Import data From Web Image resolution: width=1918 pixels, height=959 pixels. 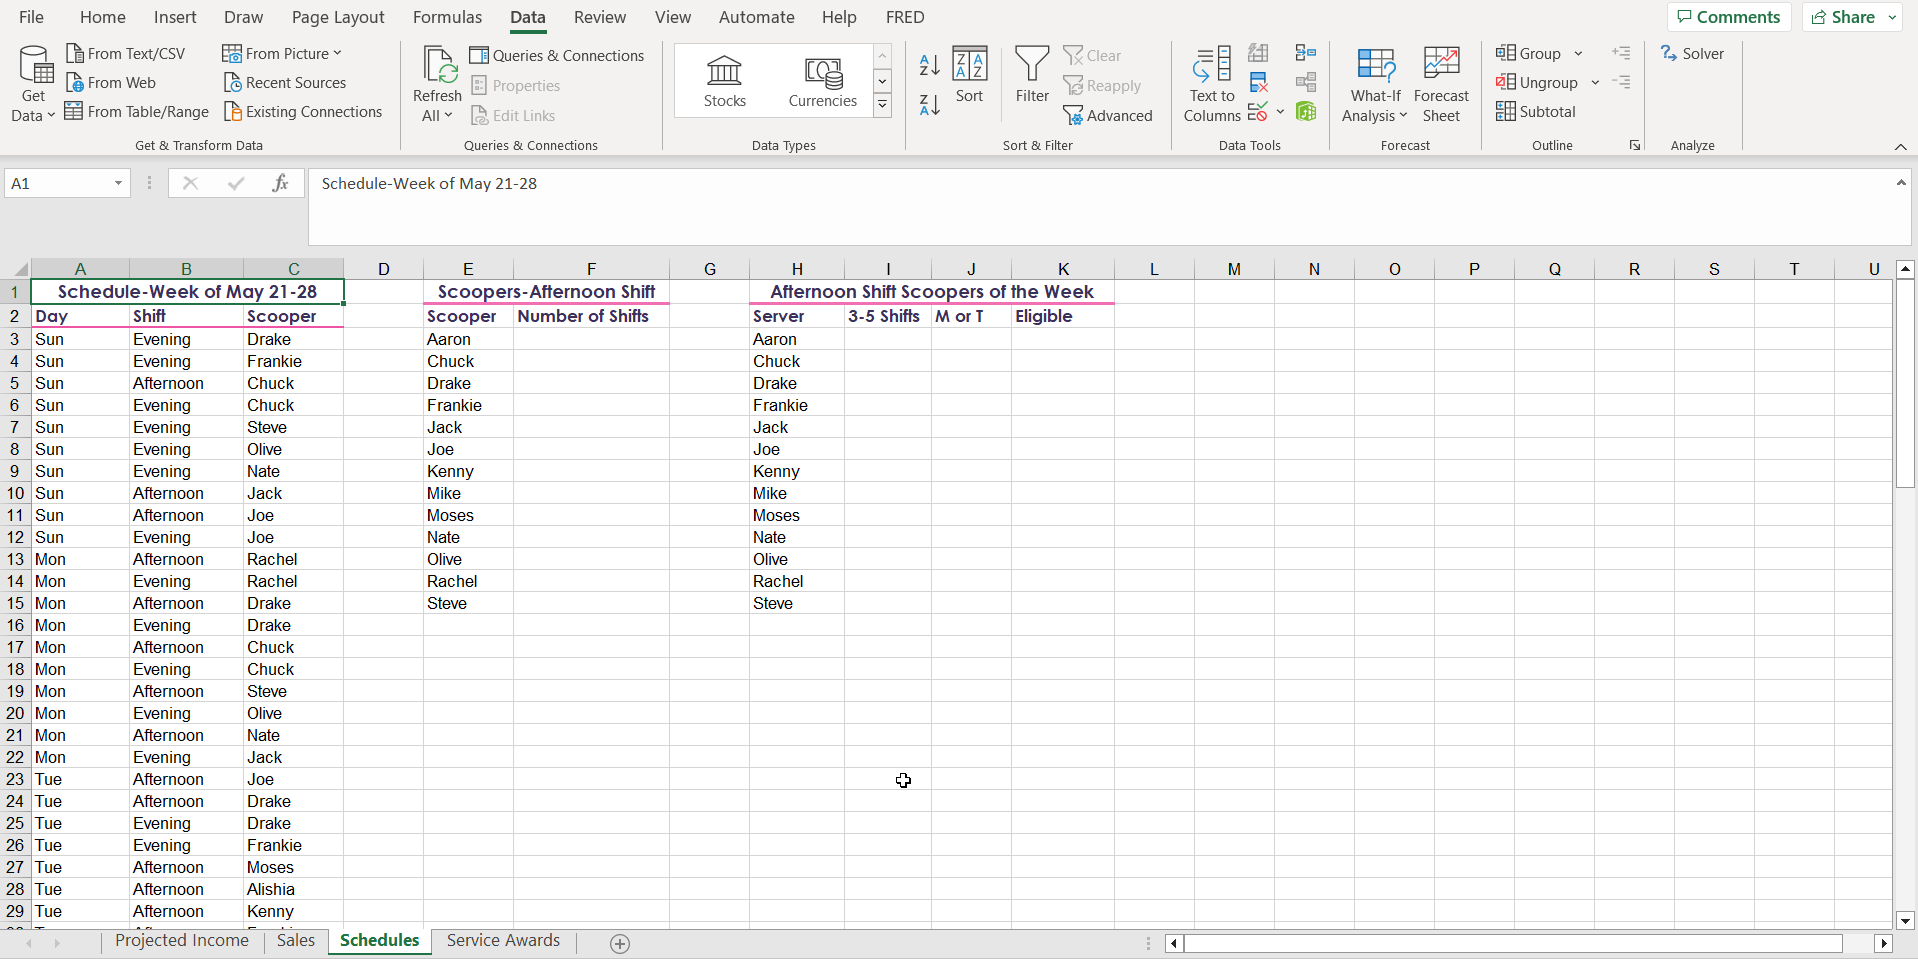(111, 82)
